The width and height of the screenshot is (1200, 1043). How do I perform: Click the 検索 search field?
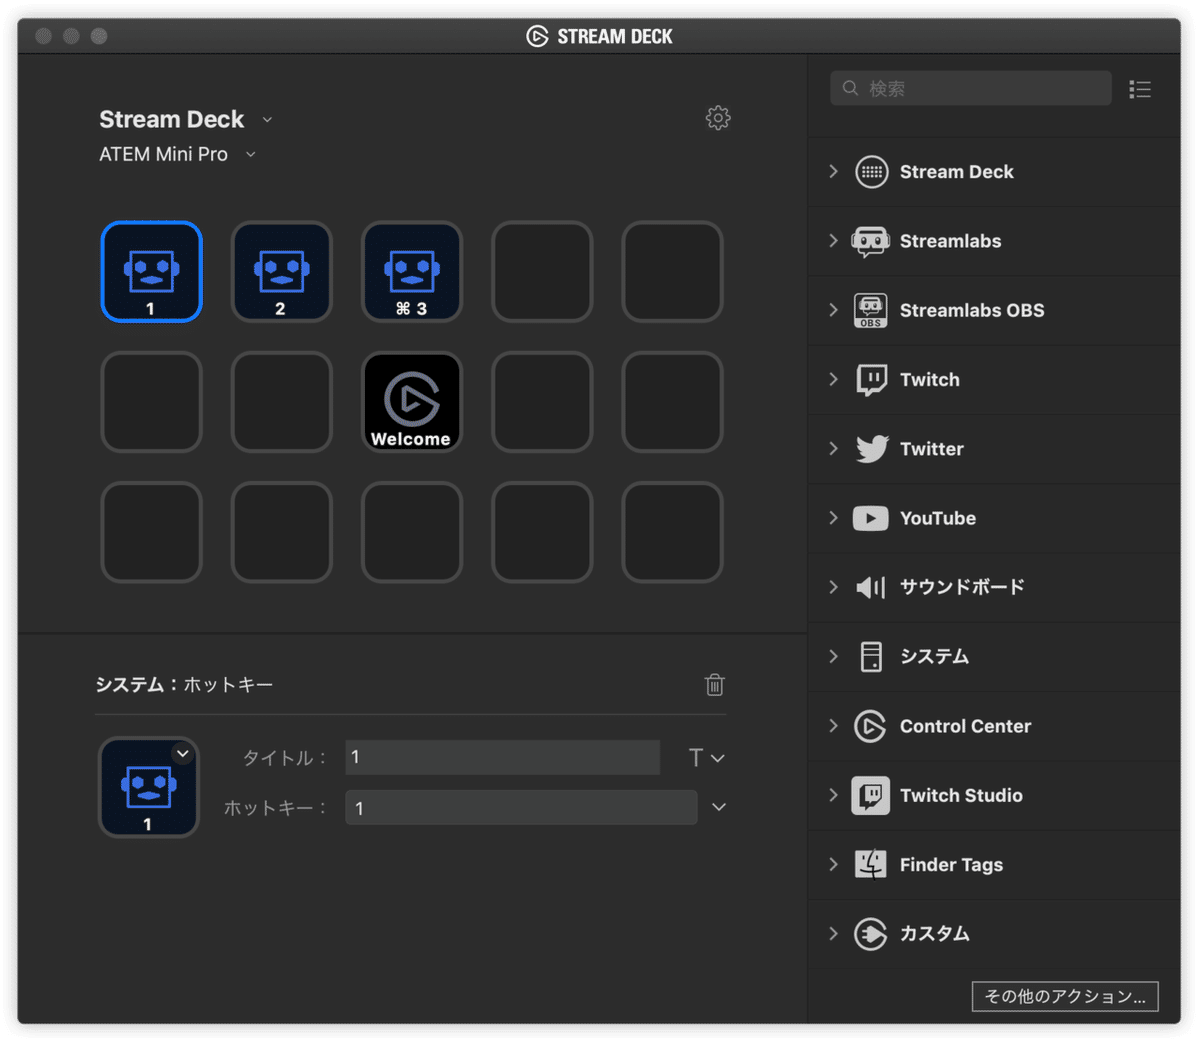970,88
